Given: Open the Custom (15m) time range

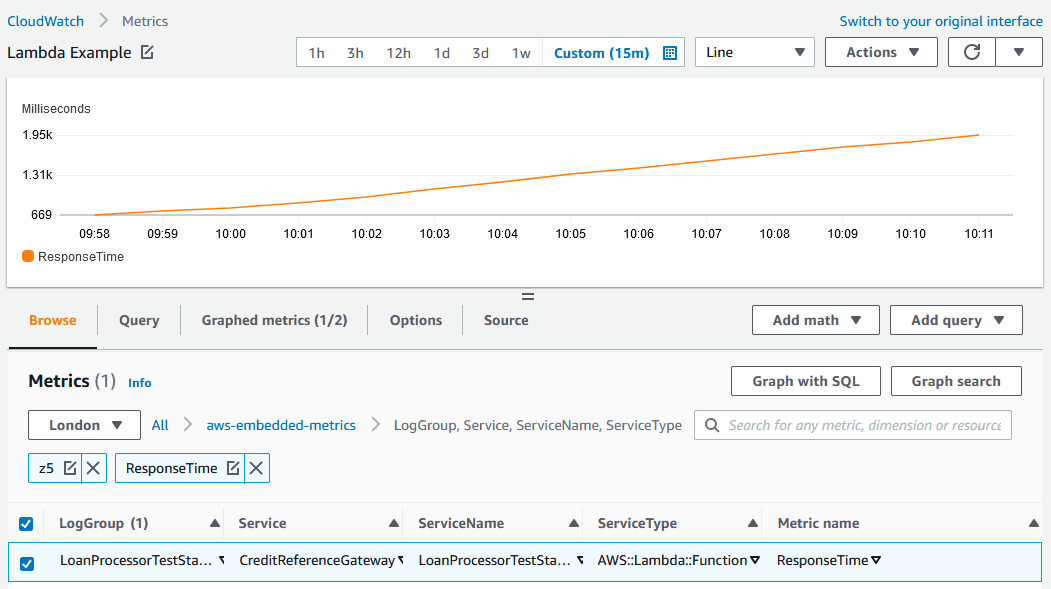Looking at the screenshot, I should [x=601, y=53].
